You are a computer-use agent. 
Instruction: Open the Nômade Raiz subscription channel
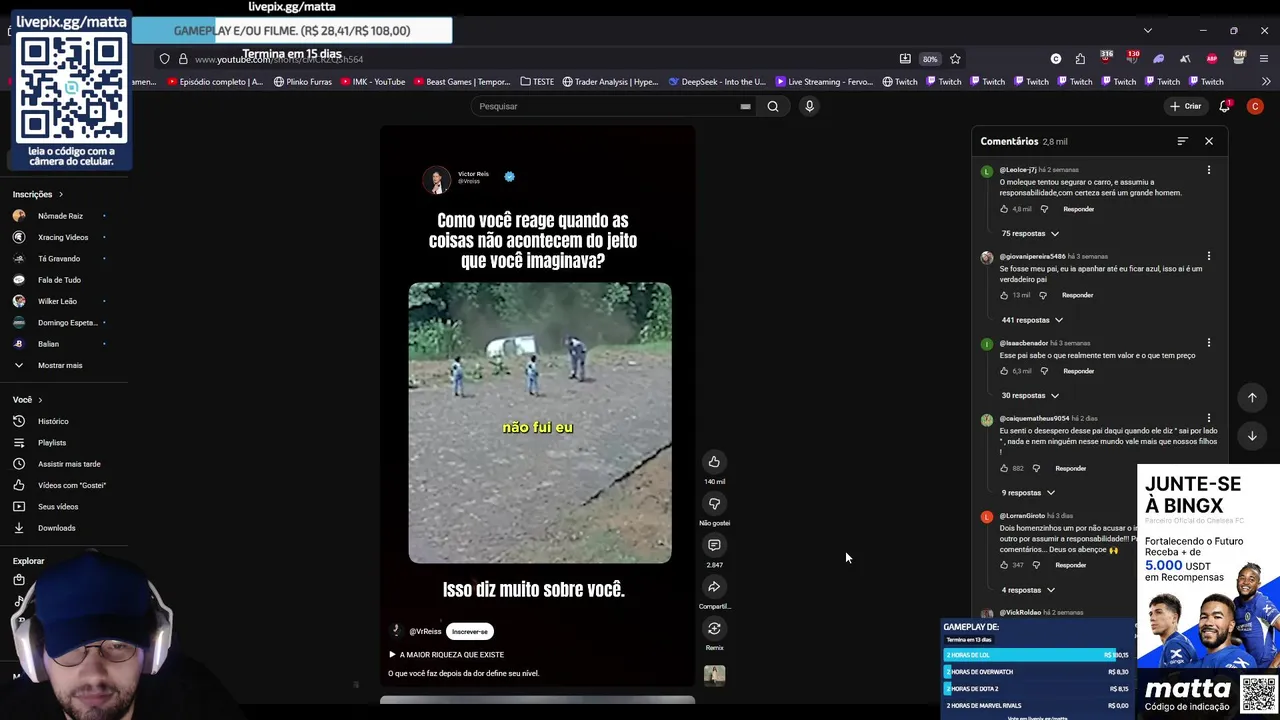tap(60, 216)
